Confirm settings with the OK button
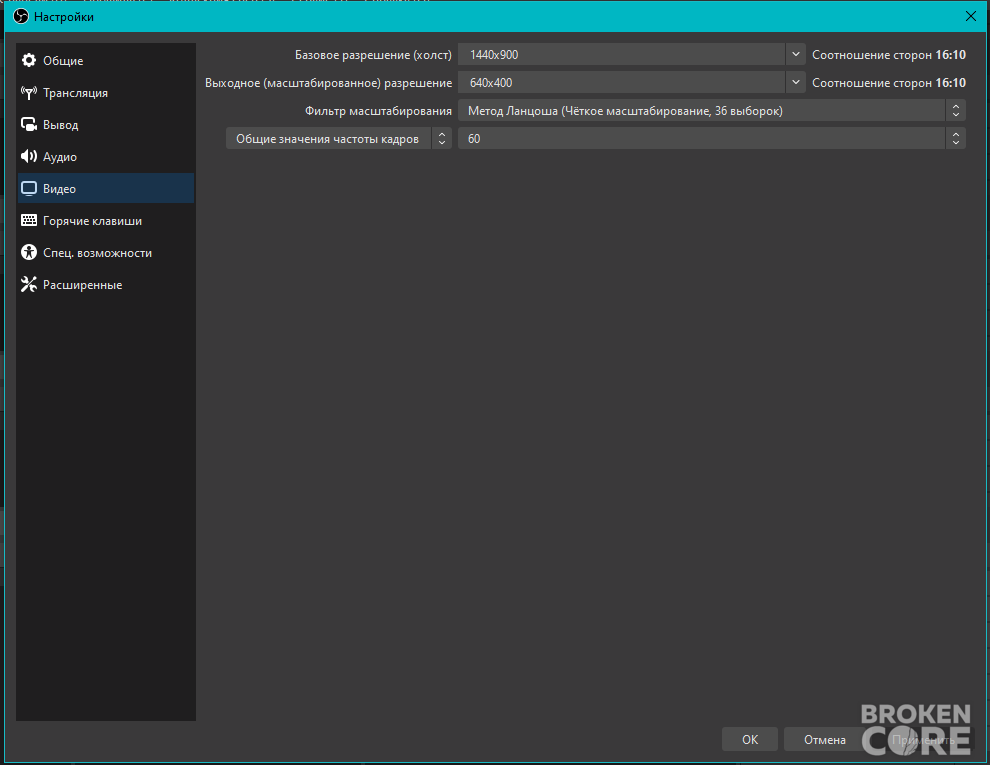This screenshot has width=990, height=765. point(749,739)
